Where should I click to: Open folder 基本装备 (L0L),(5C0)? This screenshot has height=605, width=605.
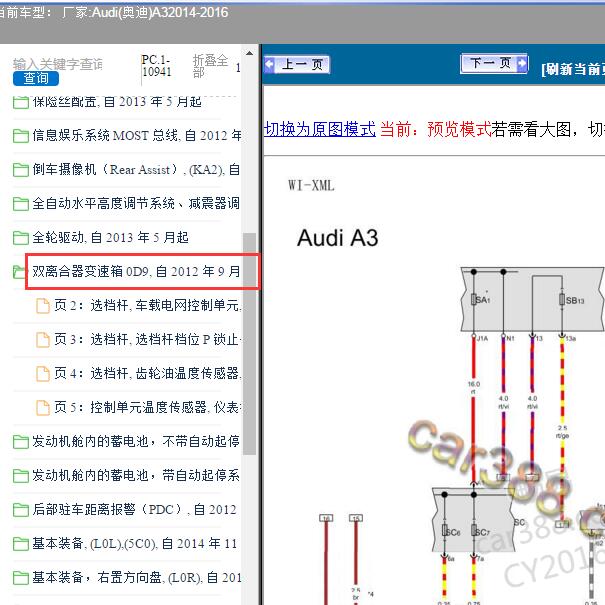point(134,543)
